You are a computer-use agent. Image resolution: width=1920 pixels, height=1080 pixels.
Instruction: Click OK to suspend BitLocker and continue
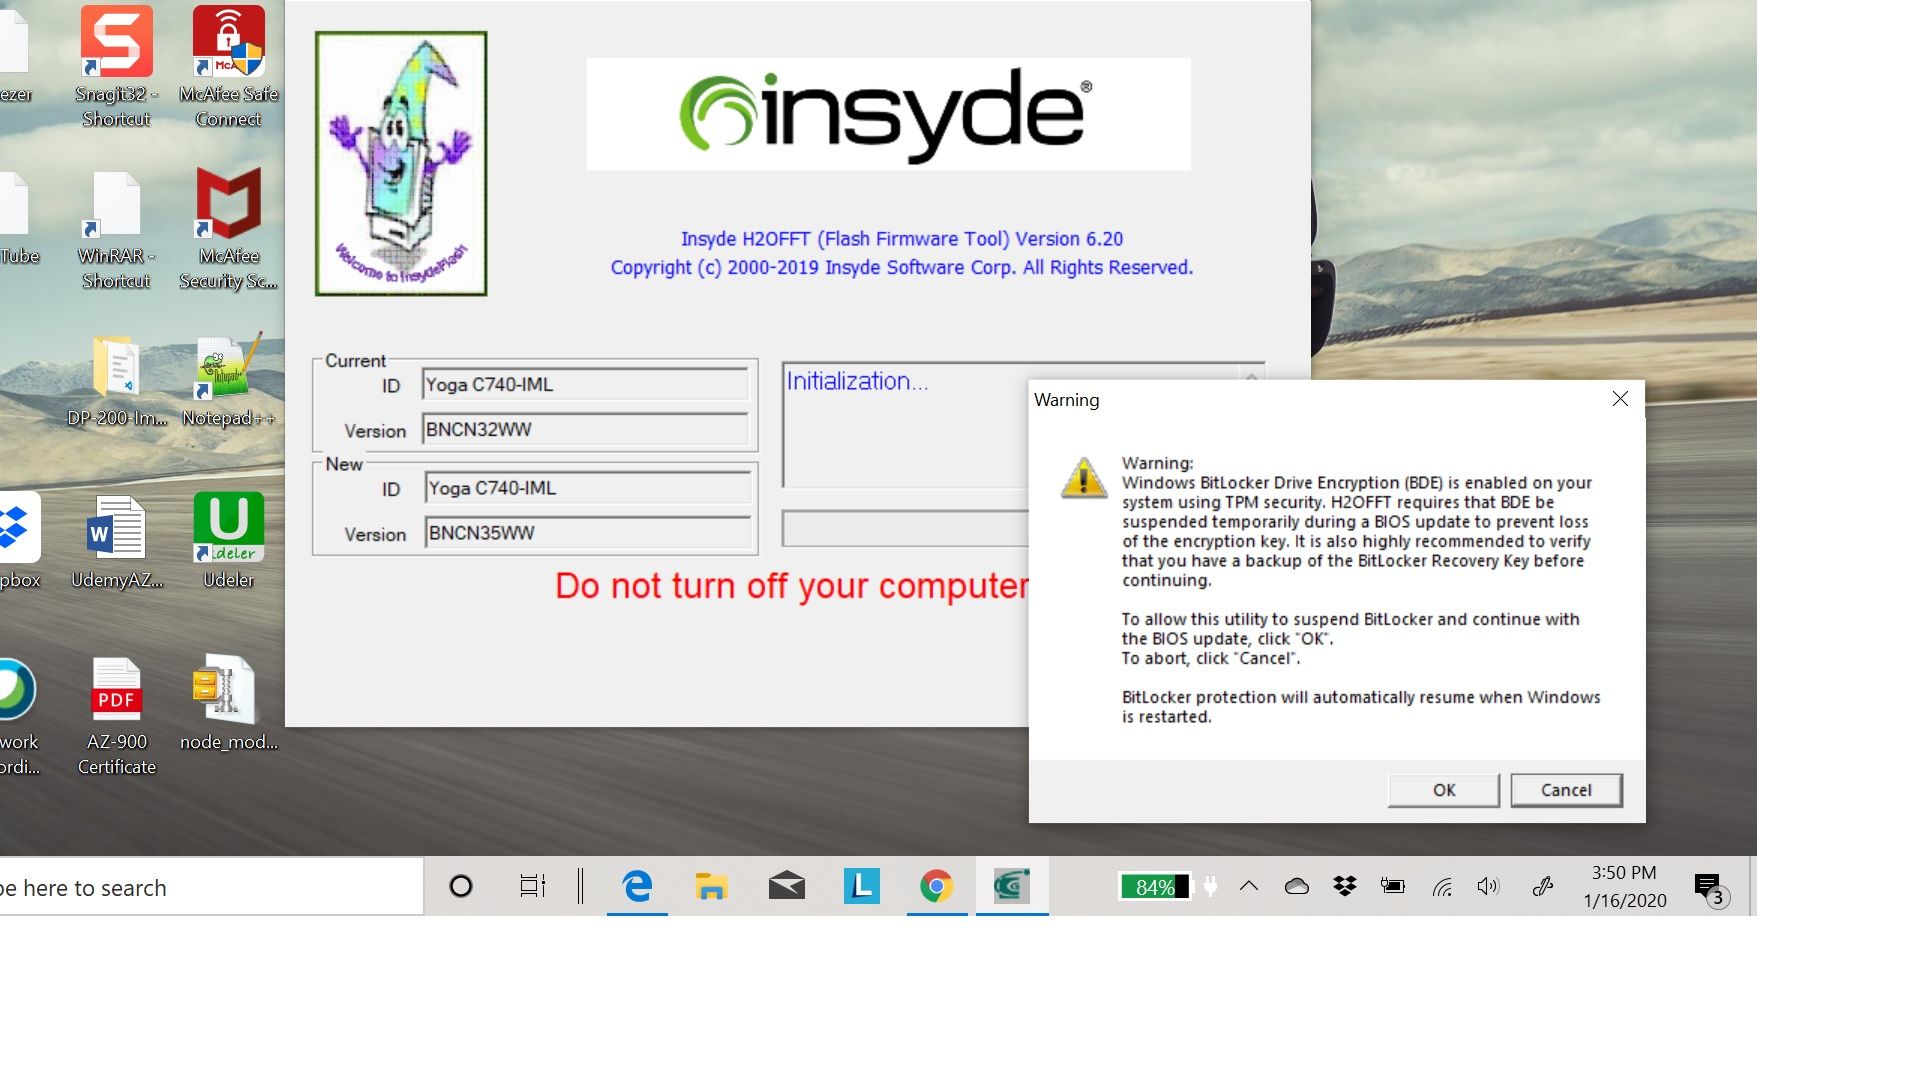1443,789
